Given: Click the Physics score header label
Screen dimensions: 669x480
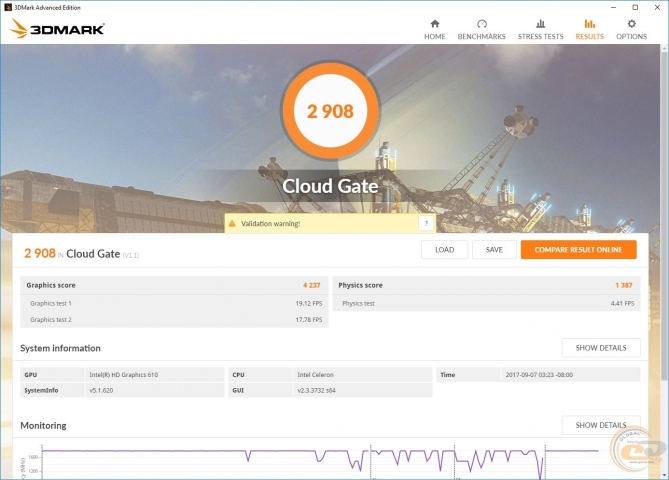Looking at the screenshot, I should pyautogui.click(x=361, y=285).
